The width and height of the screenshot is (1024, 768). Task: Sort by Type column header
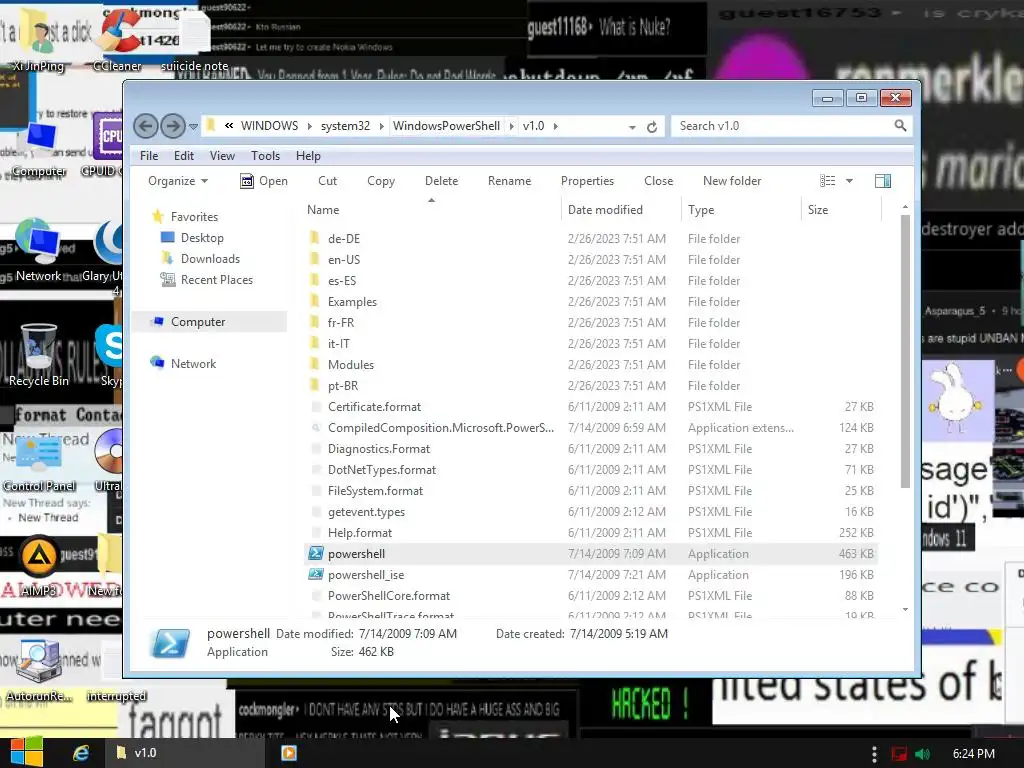pos(741,210)
